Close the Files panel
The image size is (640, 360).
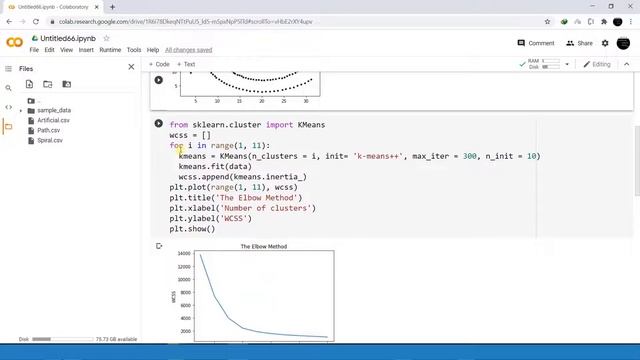[x=131, y=67]
